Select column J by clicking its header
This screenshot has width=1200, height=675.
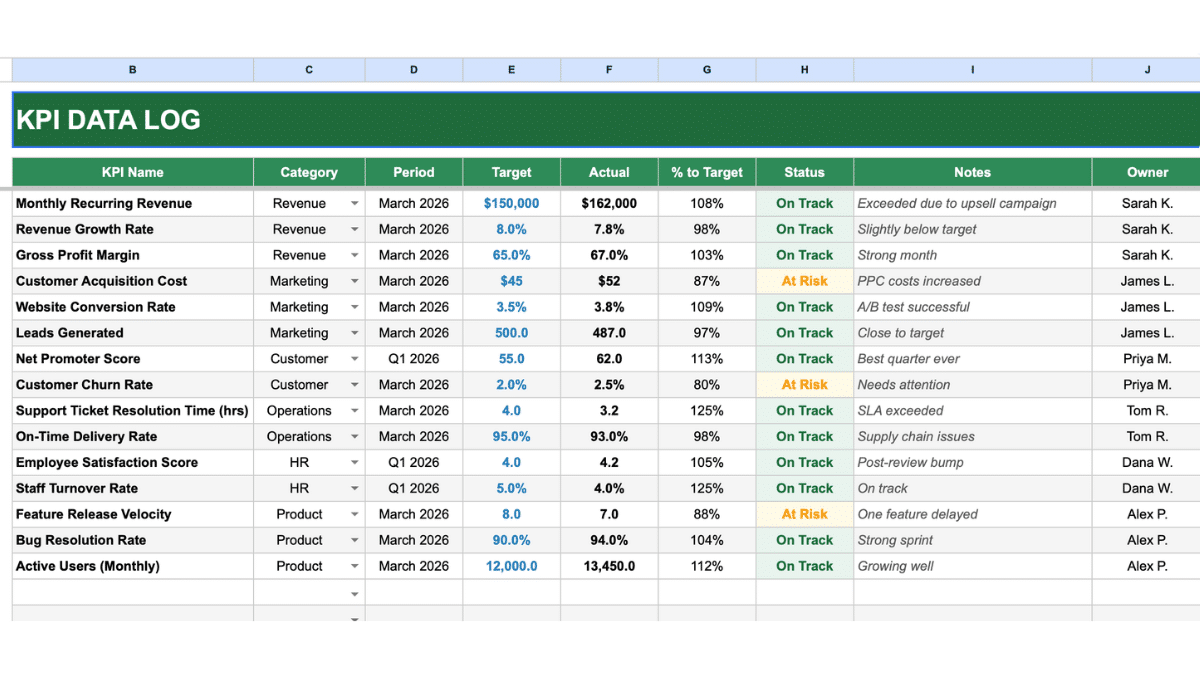coord(1146,69)
